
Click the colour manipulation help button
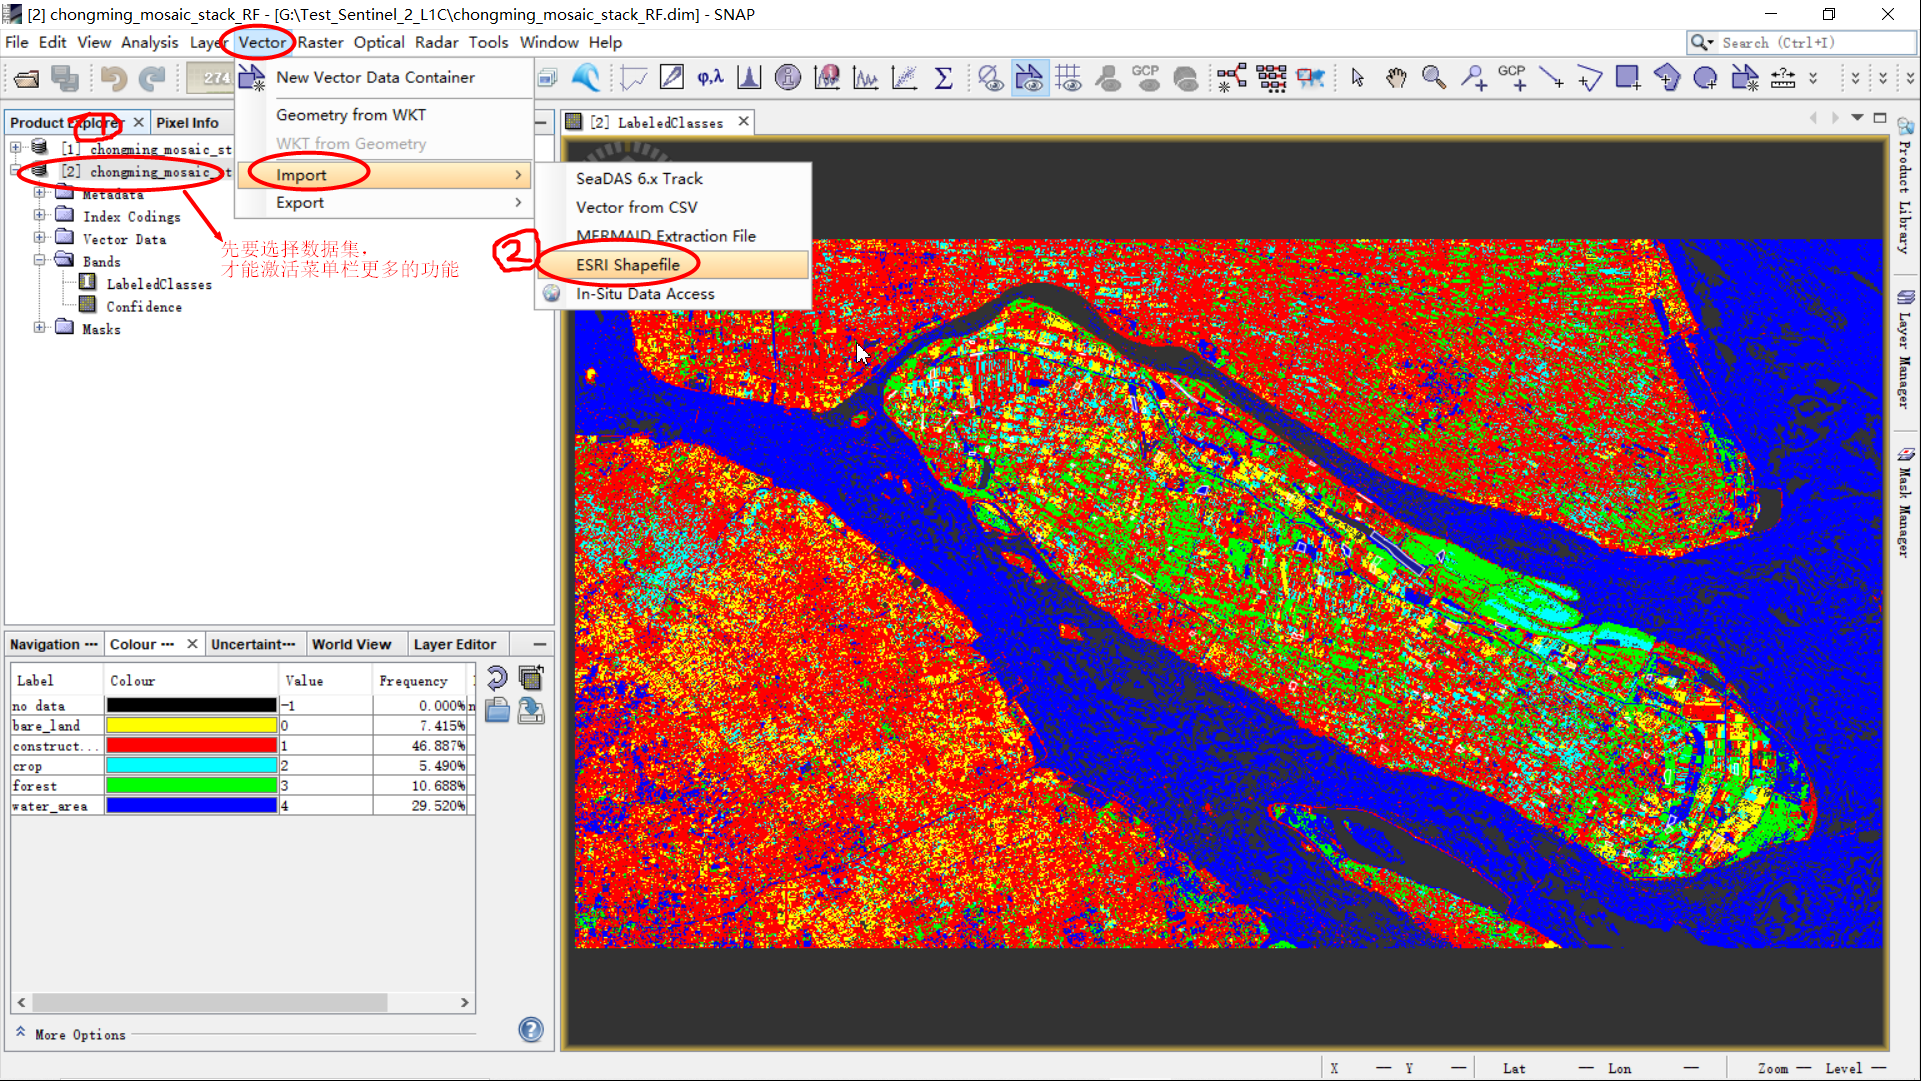[531, 1029]
